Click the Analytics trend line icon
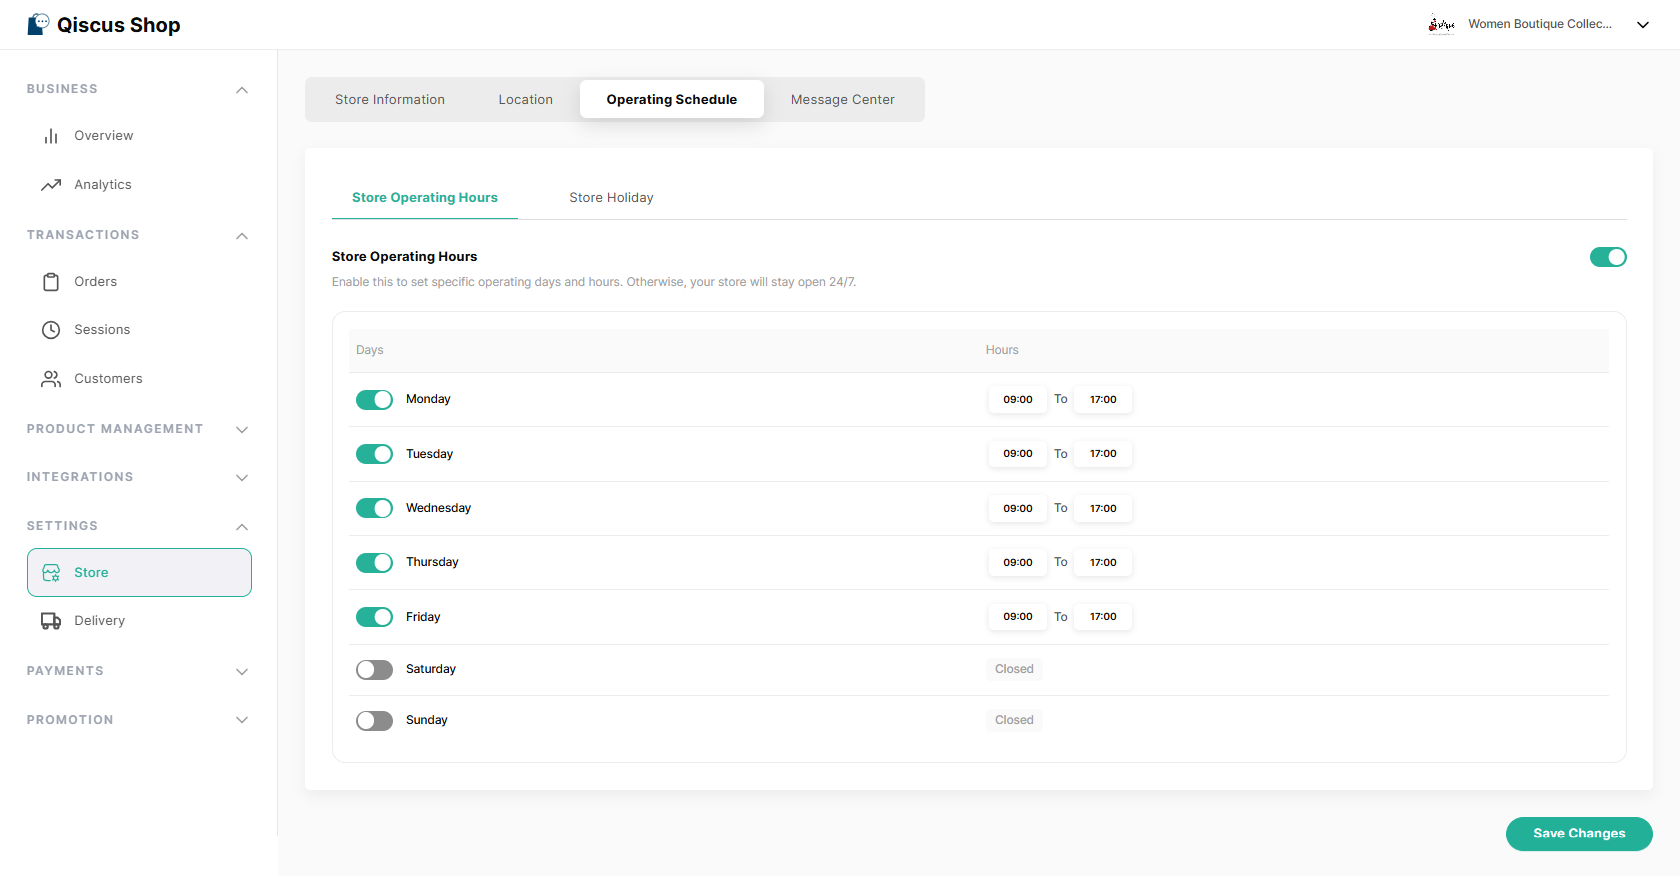The image size is (1680, 877). (x=51, y=185)
